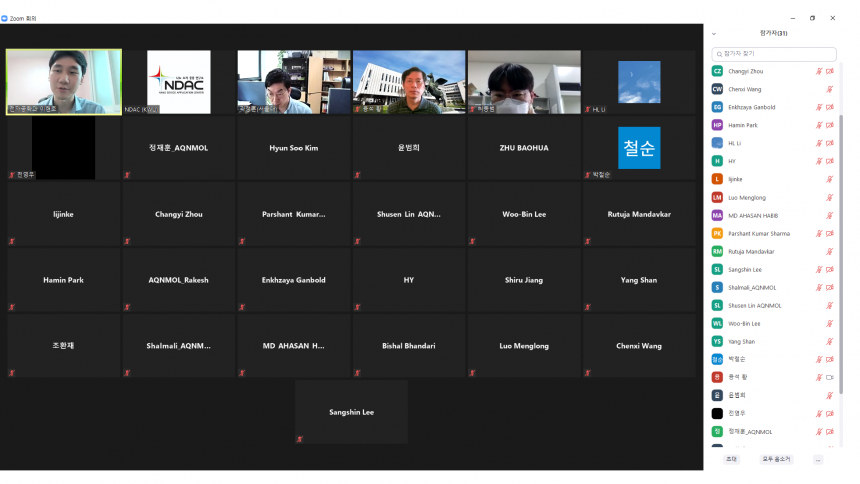The width and height of the screenshot is (860, 484).
Task: Open more options ellipsis at panel bottom
Action: (x=818, y=459)
